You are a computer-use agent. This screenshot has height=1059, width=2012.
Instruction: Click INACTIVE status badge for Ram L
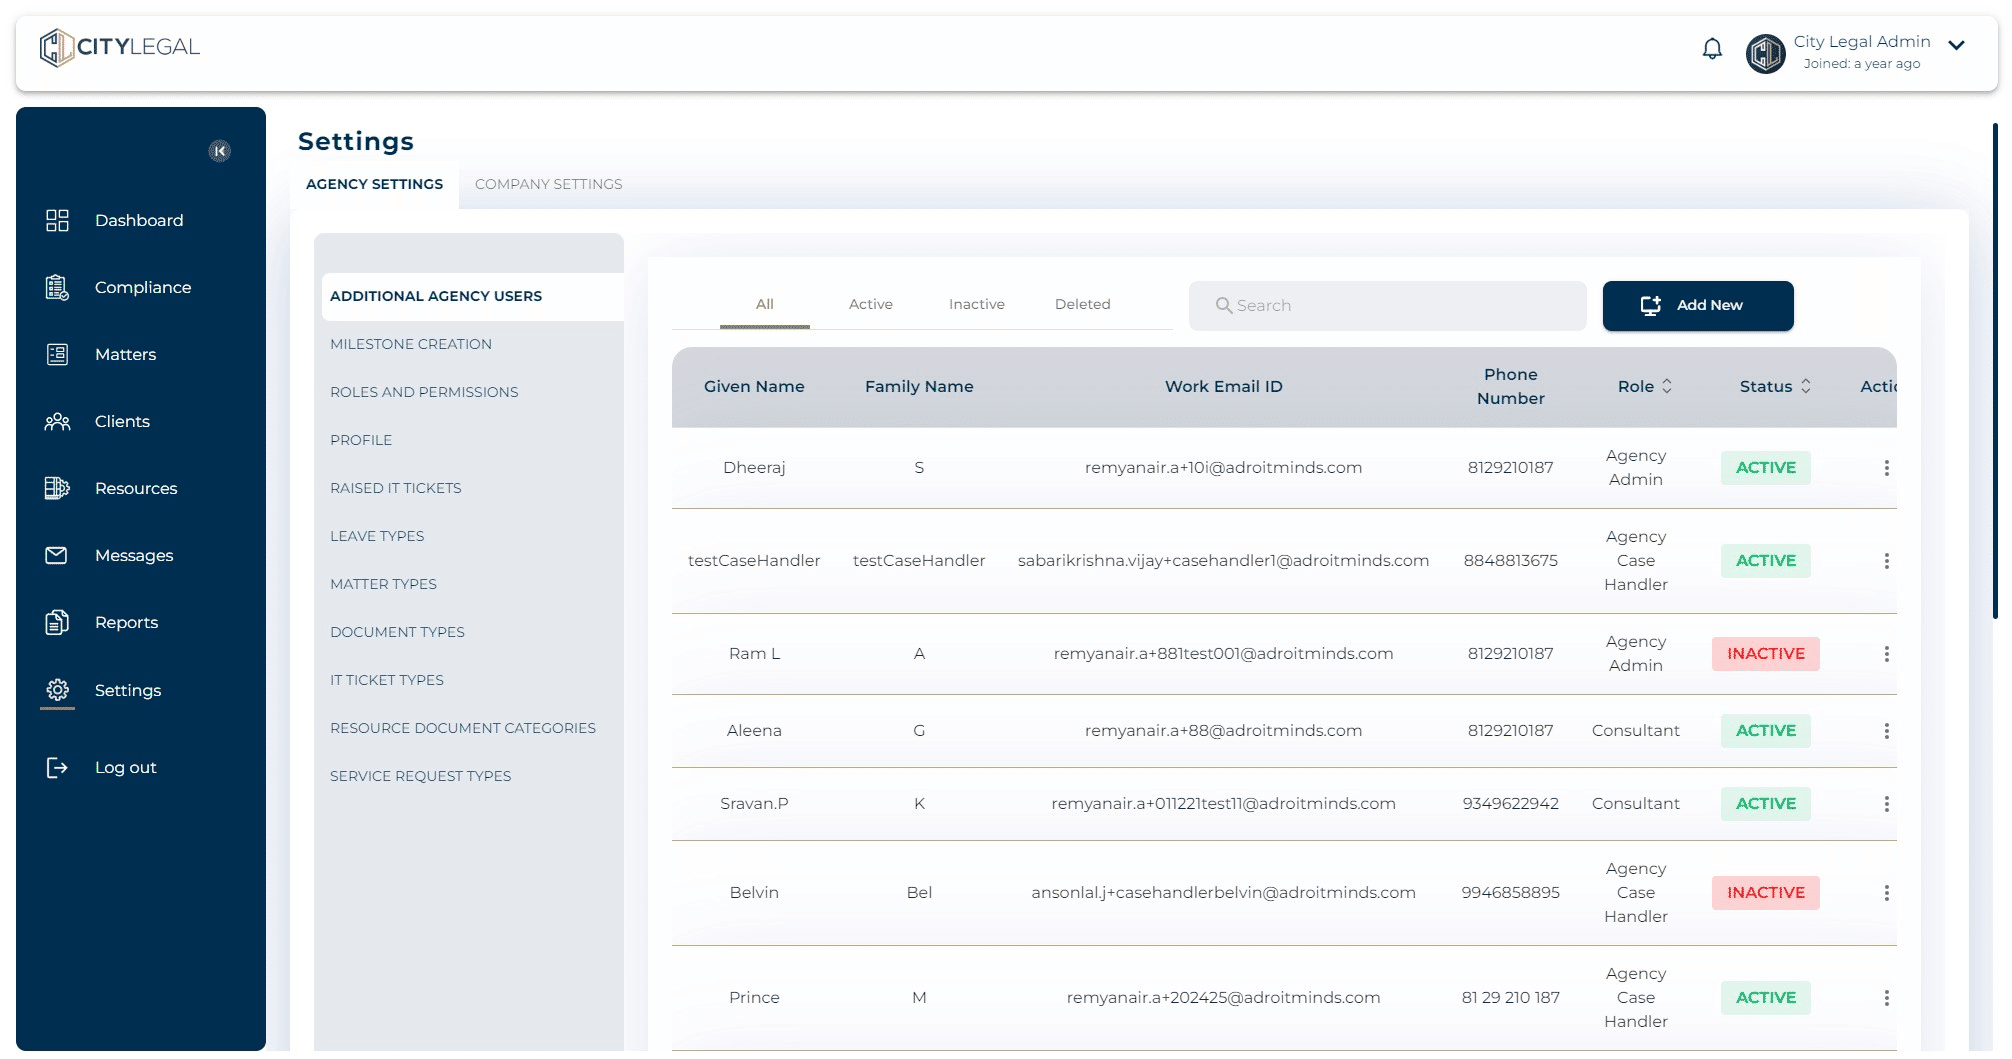tap(1765, 654)
